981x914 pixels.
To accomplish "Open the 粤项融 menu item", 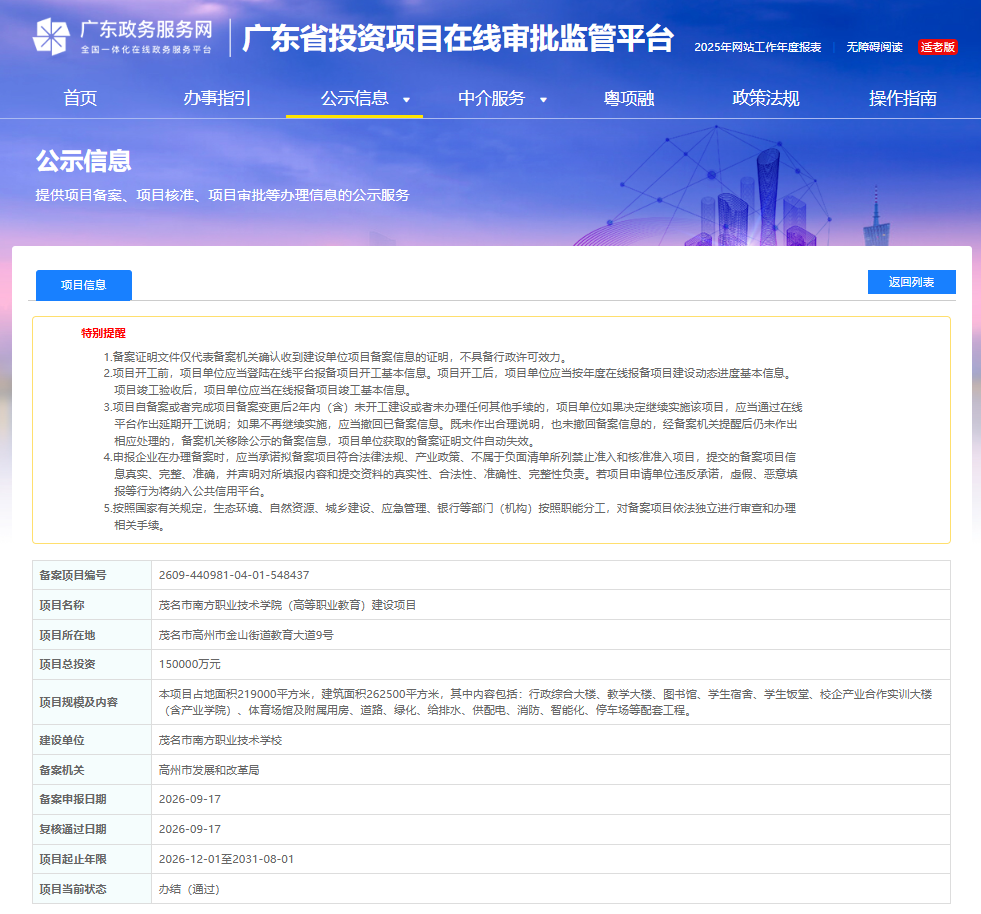I will pyautogui.click(x=629, y=98).
